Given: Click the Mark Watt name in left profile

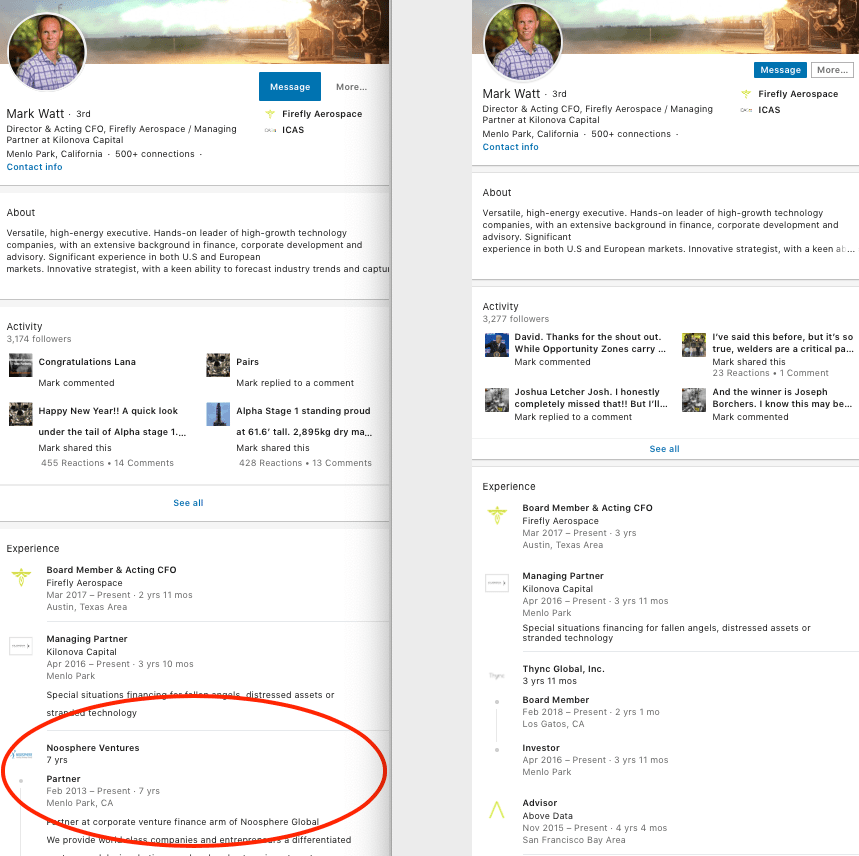Looking at the screenshot, I should pos(35,113).
